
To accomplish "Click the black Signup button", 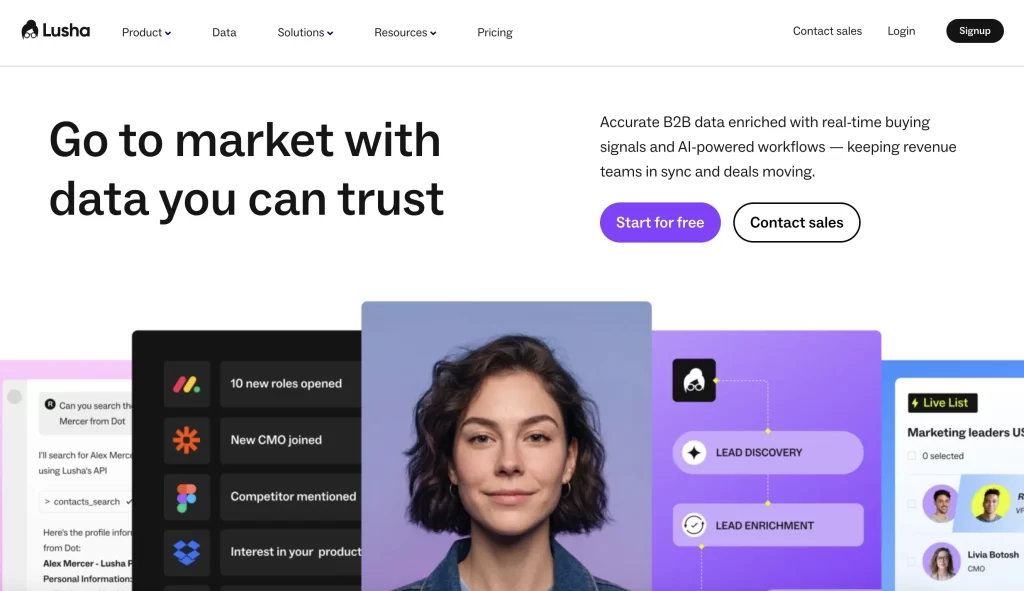I will click(x=974, y=31).
